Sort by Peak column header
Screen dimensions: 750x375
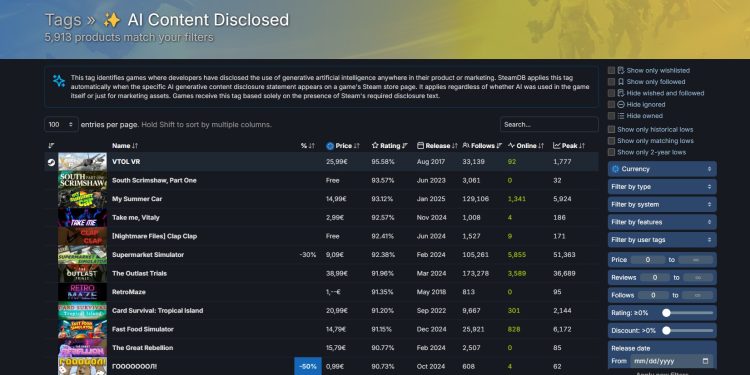point(569,146)
